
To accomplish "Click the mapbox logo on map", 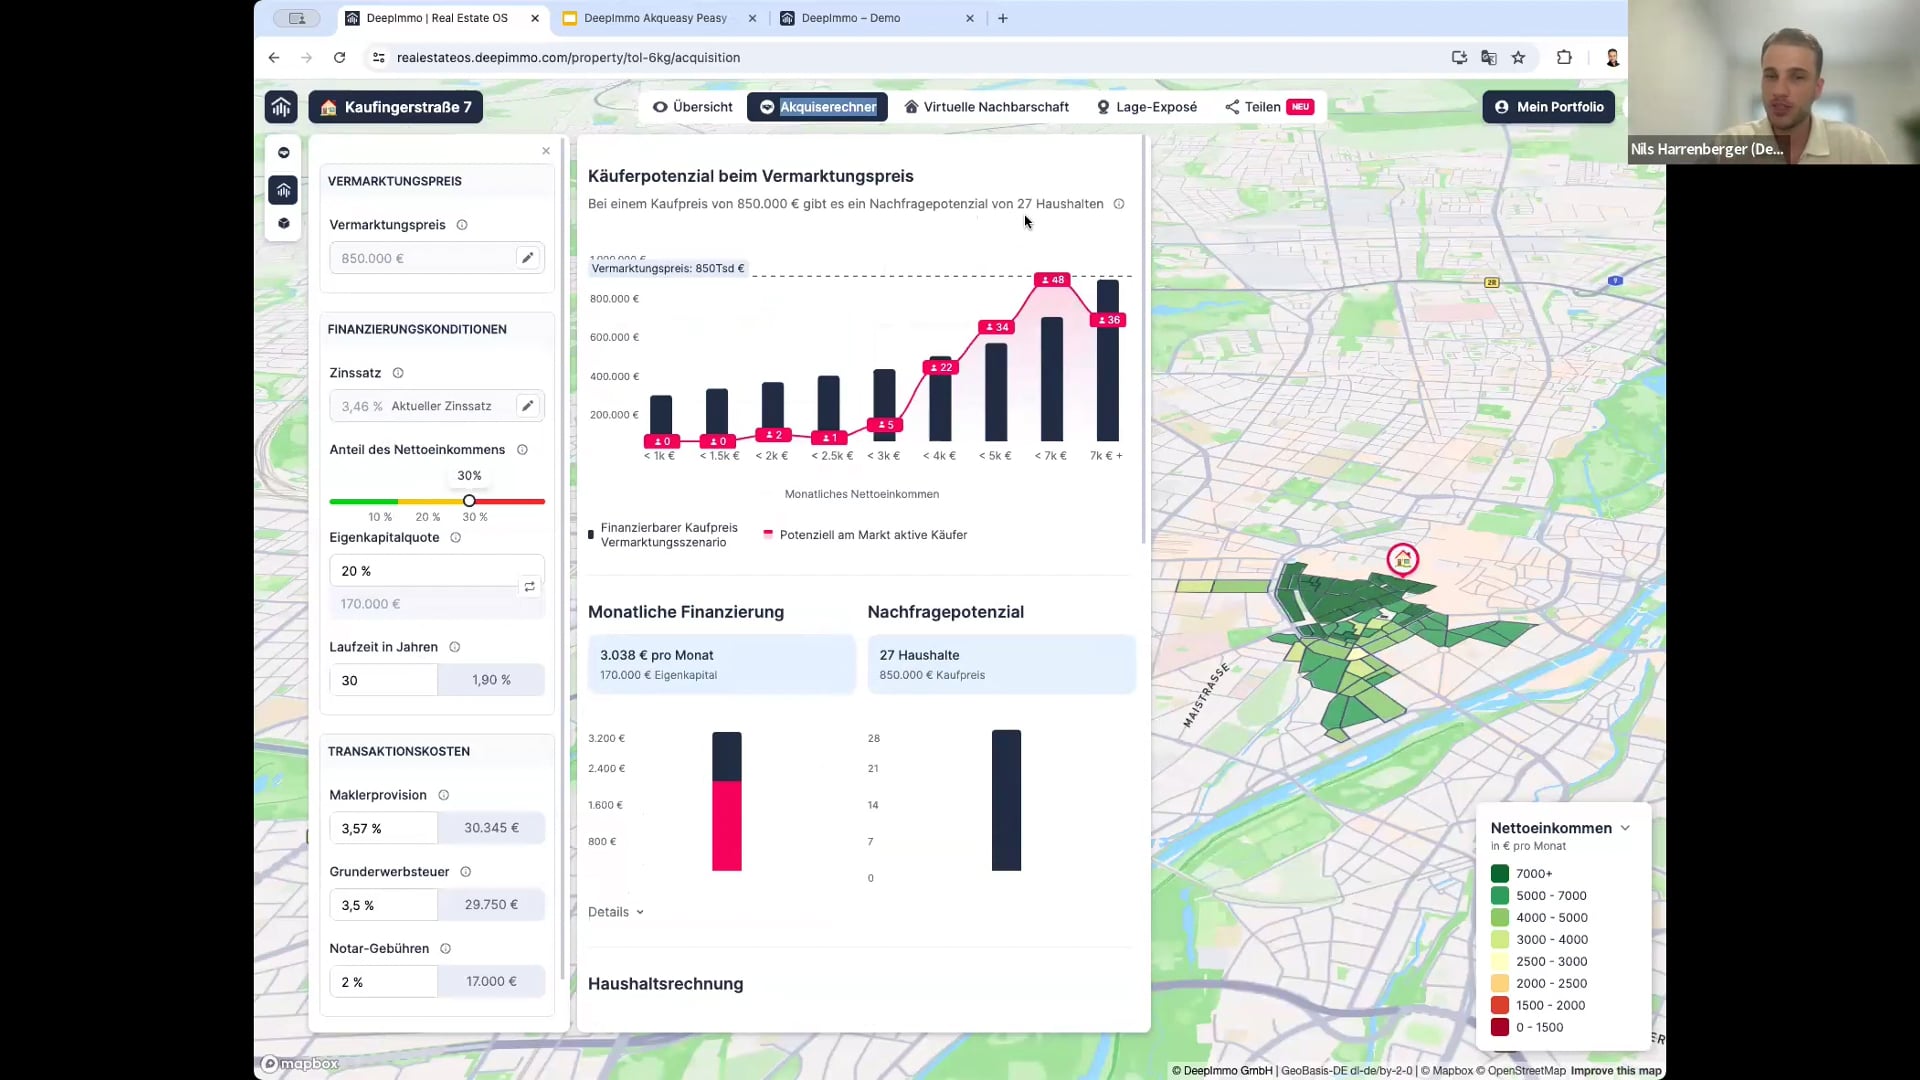I will point(300,1064).
